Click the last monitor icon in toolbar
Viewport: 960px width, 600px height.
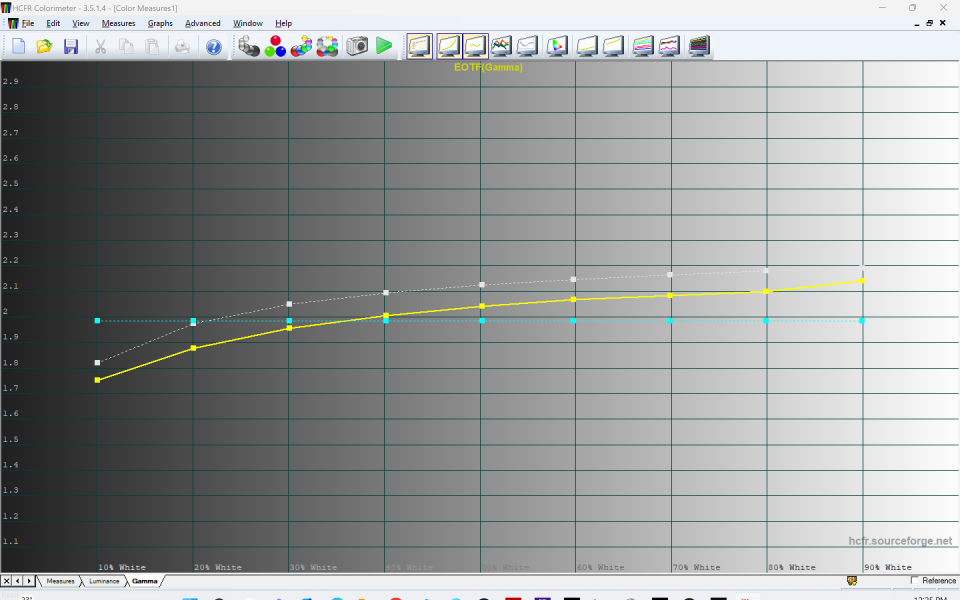point(699,46)
